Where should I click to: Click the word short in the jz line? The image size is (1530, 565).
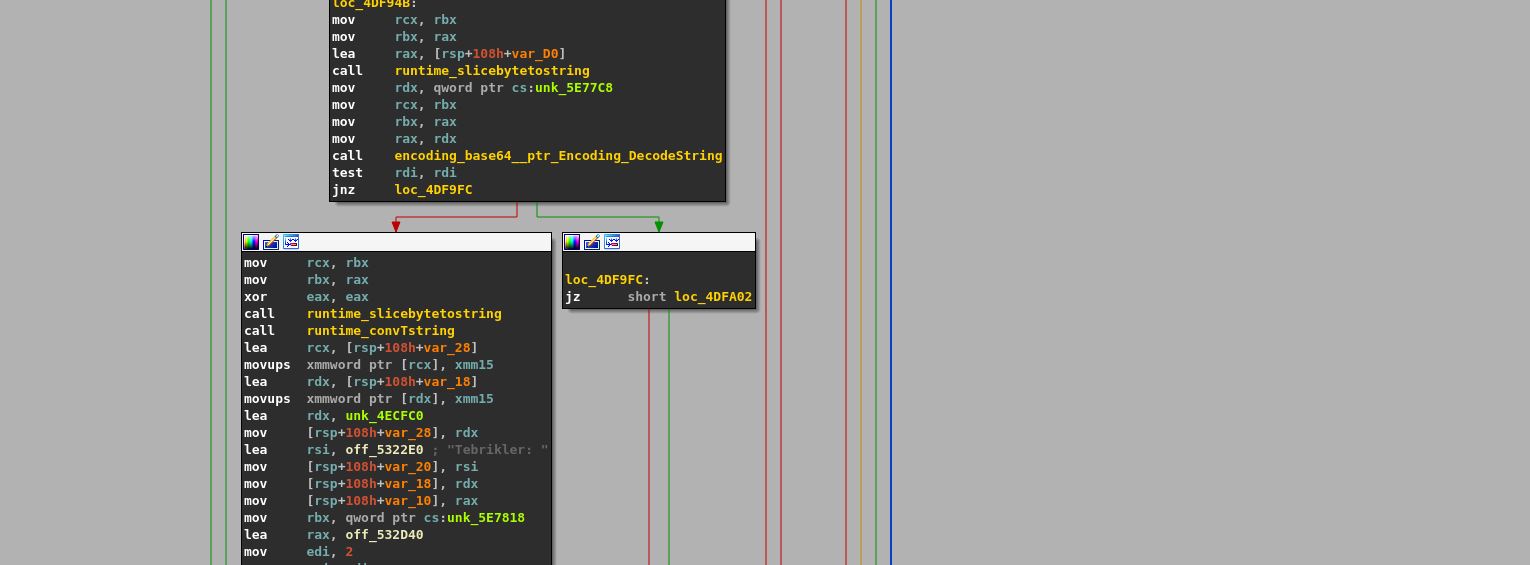click(647, 297)
